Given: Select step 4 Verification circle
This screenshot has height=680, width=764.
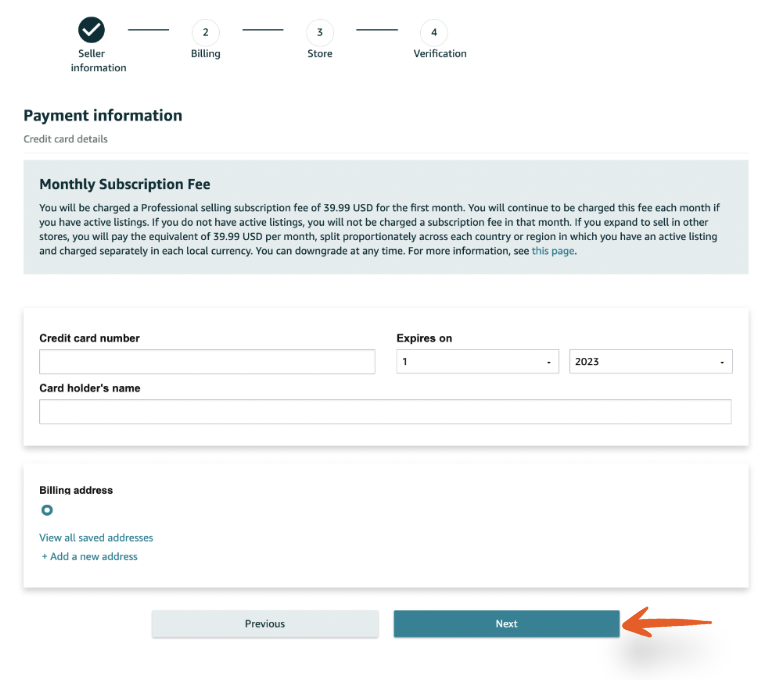Looking at the screenshot, I should click(x=434, y=33).
